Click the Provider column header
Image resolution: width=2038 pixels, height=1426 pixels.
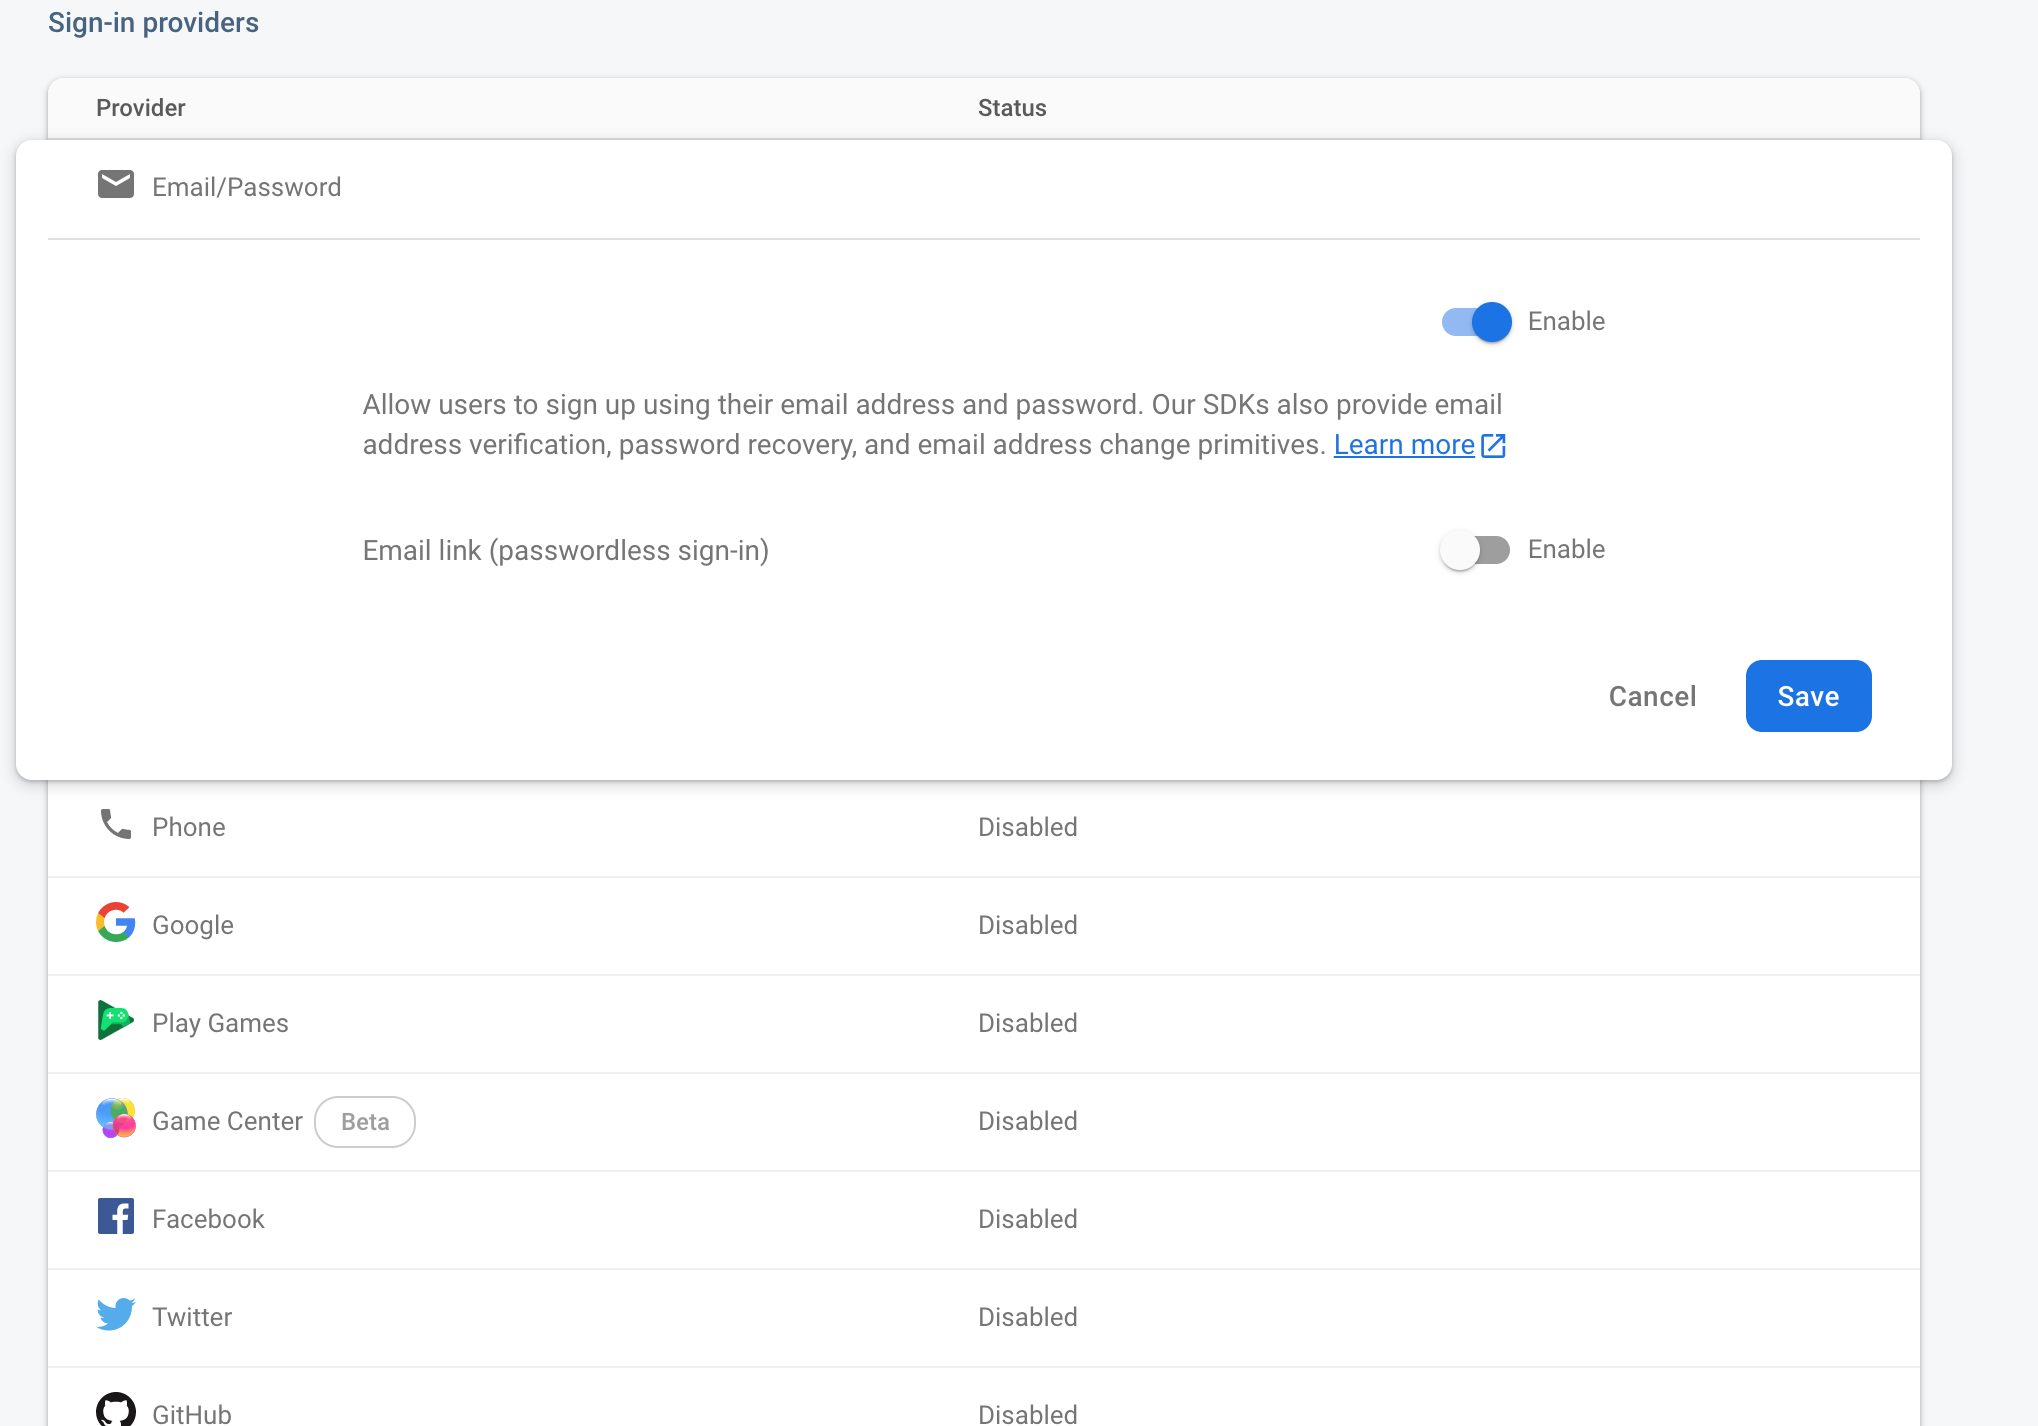coord(141,108)
